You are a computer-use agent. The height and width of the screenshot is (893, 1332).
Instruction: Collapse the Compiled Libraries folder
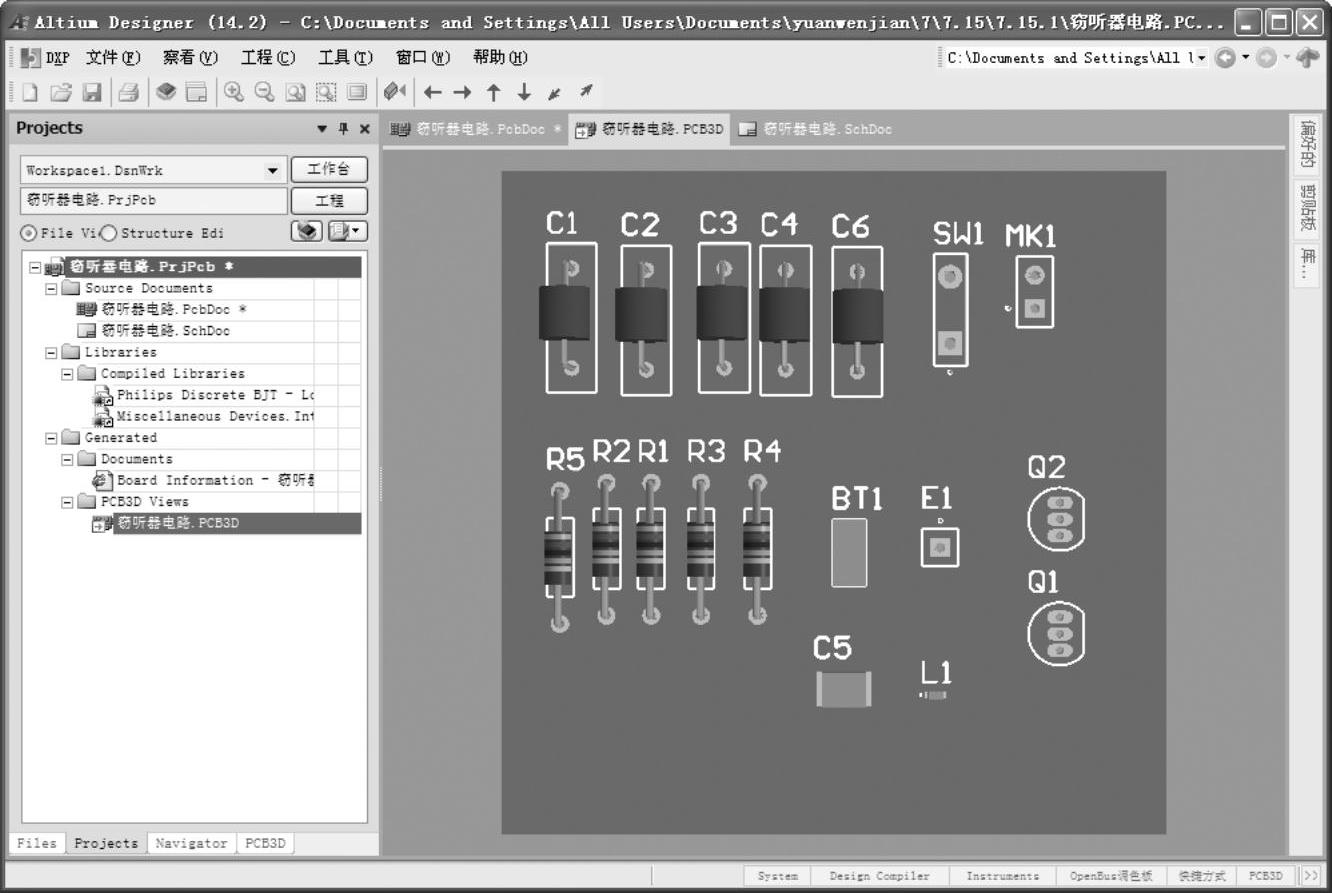(68, 374)
